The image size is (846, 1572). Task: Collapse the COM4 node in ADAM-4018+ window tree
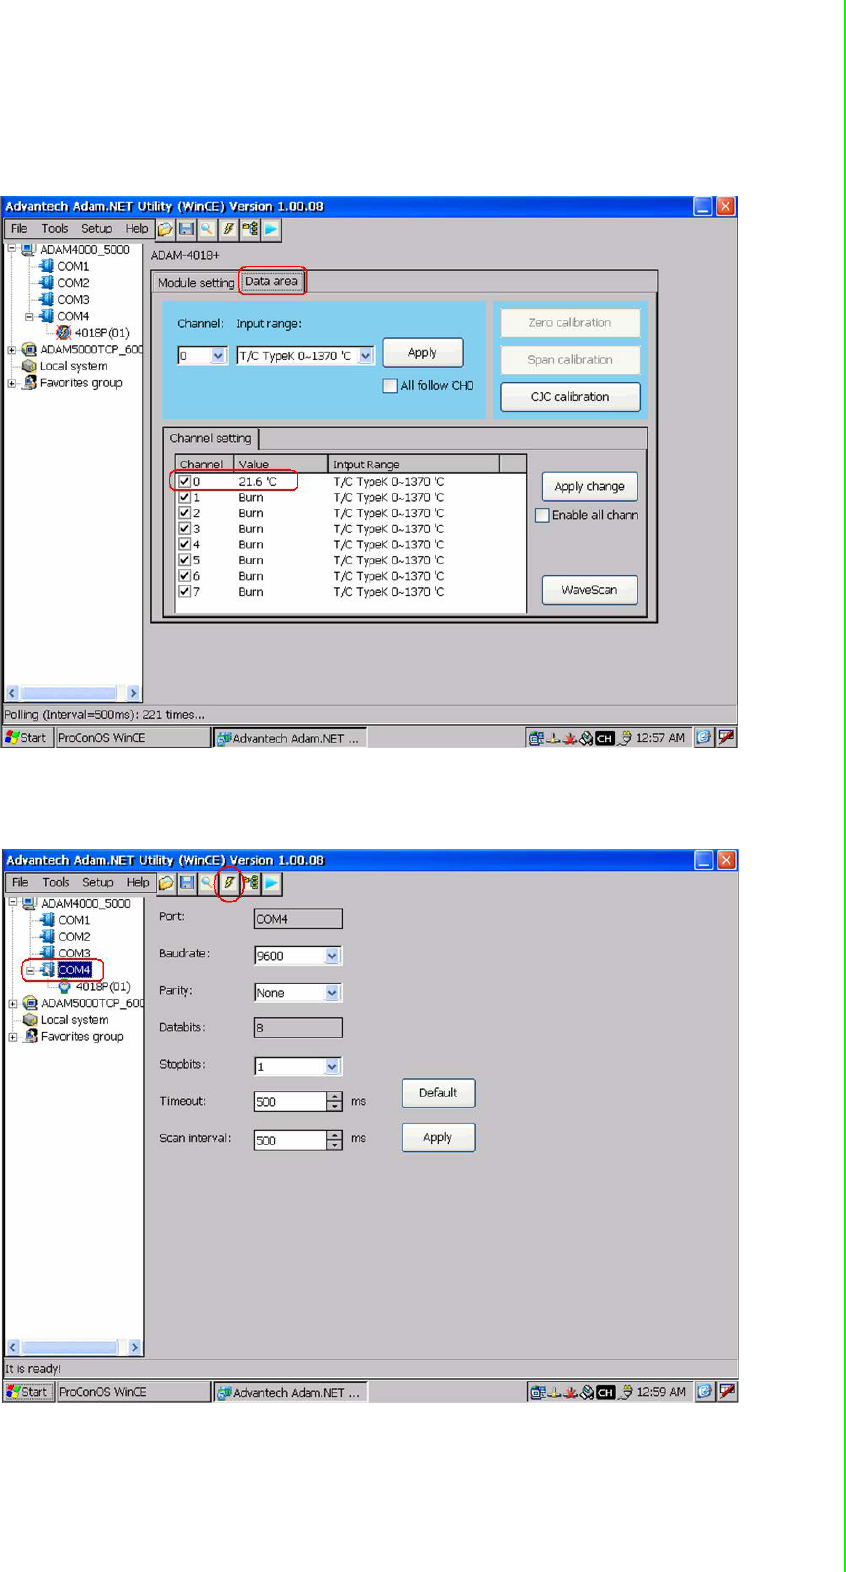[x=29, y=317]
